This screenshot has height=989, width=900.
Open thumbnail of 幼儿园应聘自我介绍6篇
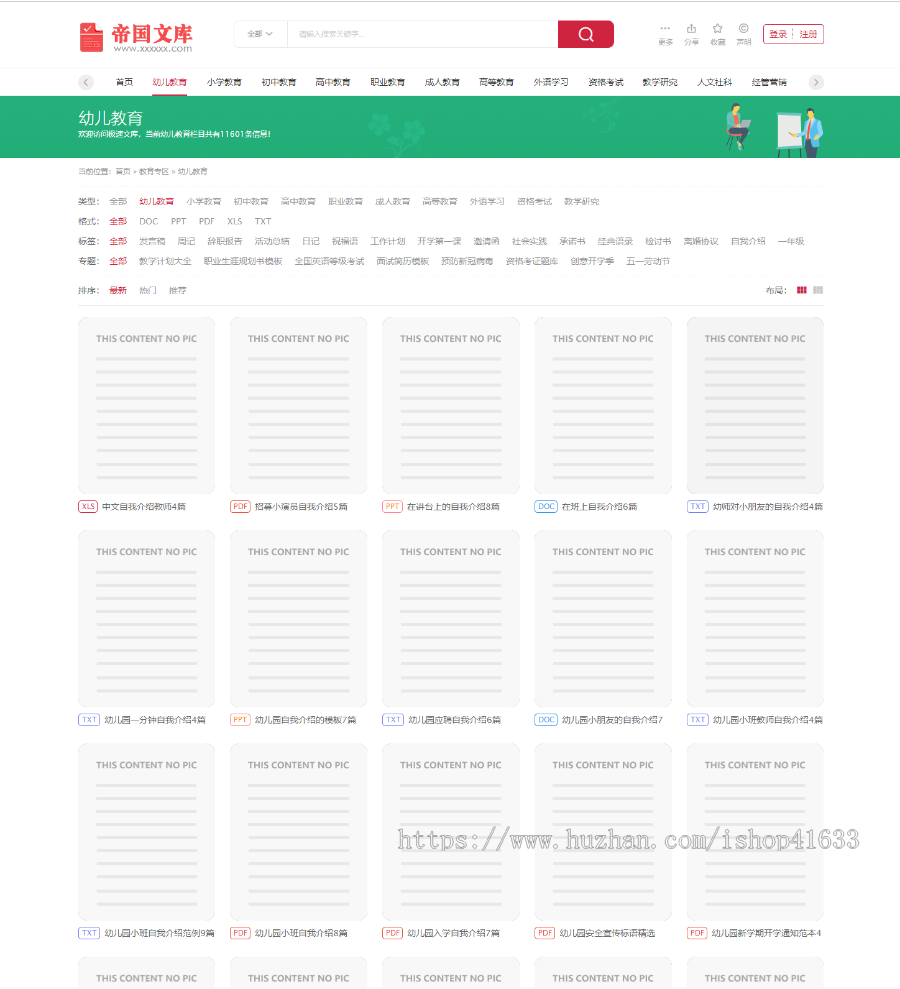pyautogui.click(x=451, y=619)
